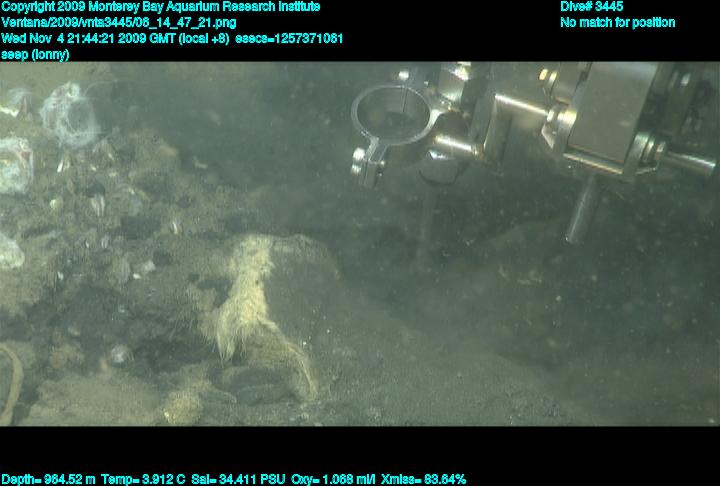
Task: Select the file path ending 06_14_47_21.png
Action: click(x=119, y=23)
